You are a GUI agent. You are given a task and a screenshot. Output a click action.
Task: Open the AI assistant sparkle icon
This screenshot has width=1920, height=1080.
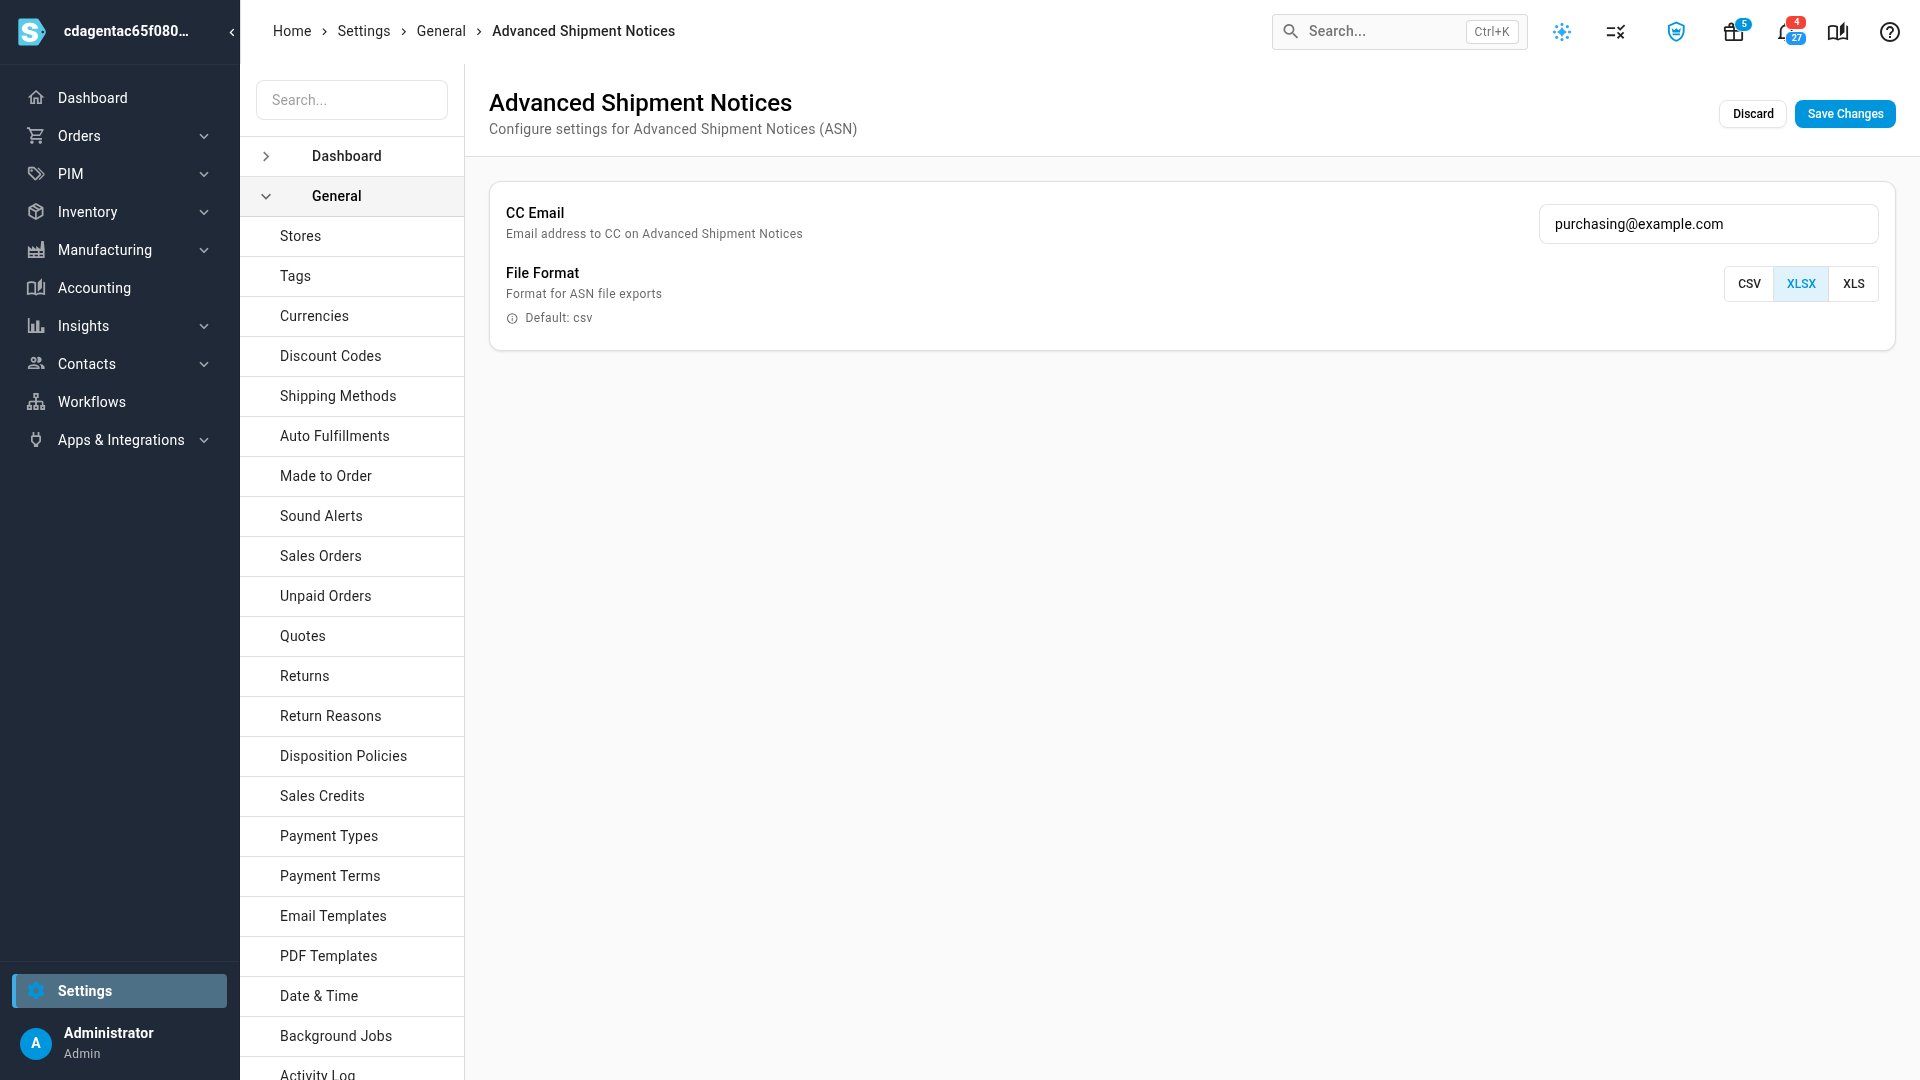(1562, 32)
